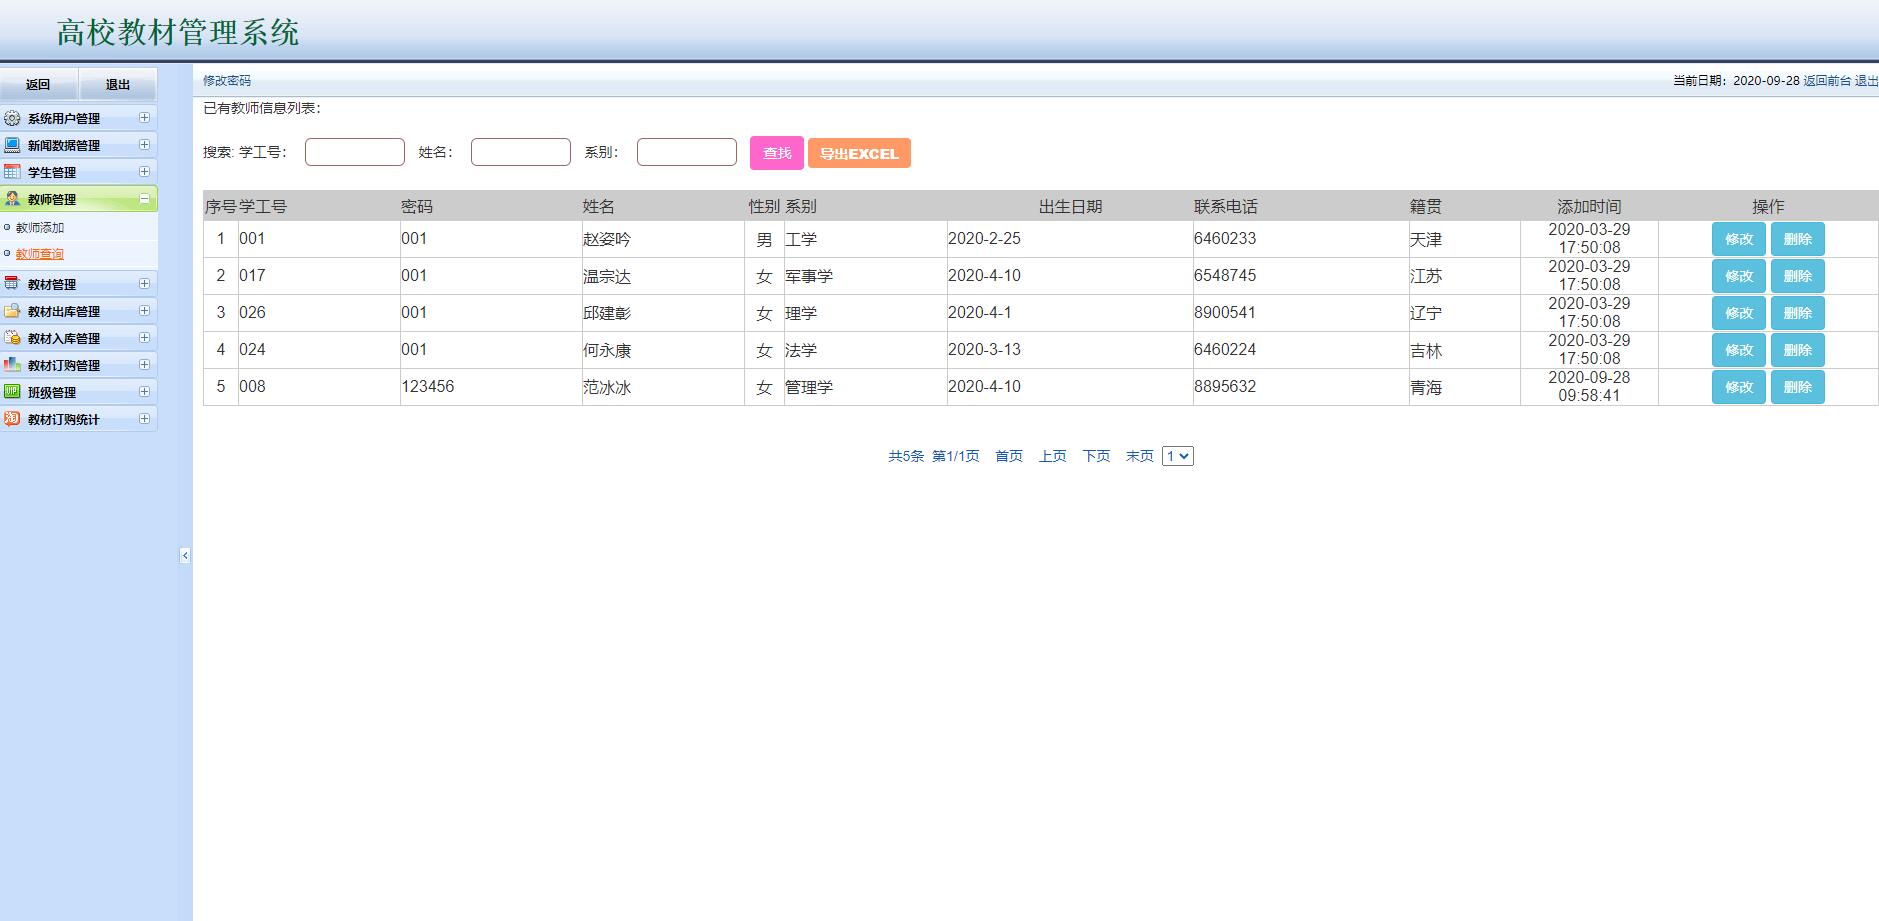This screenshot has width=1879, height=921.
Task: Open 返回前台 link at top right
Action: 1822,84
